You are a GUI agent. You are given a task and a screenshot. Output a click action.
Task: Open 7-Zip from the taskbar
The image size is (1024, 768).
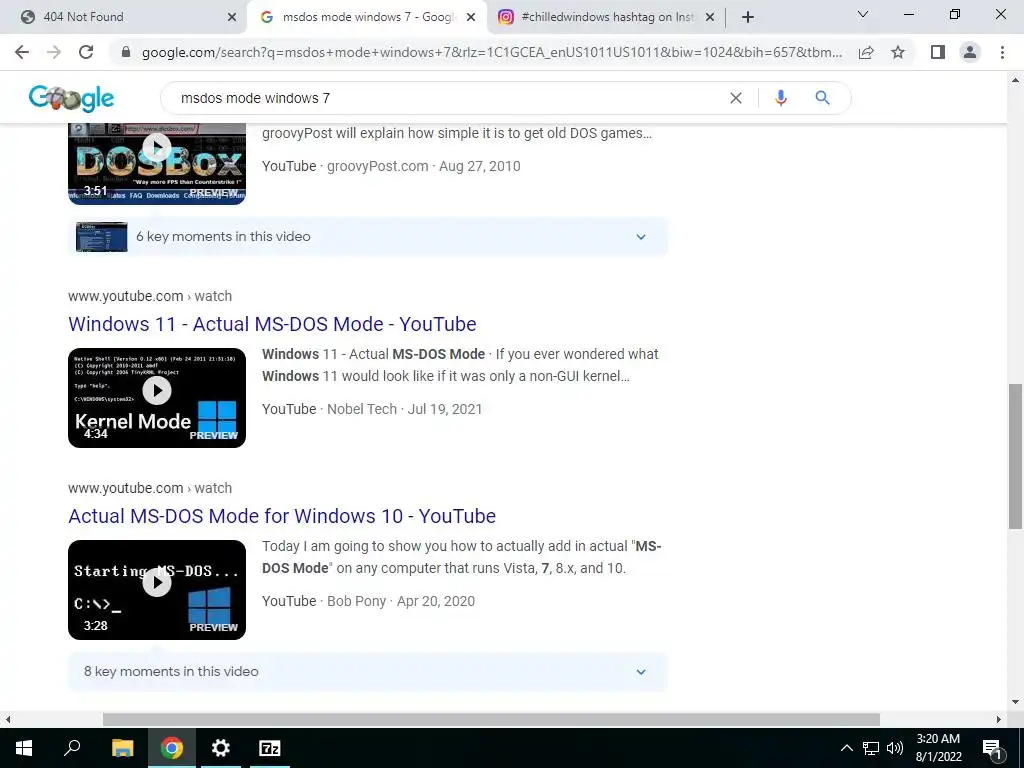click(x=270, y=748)
